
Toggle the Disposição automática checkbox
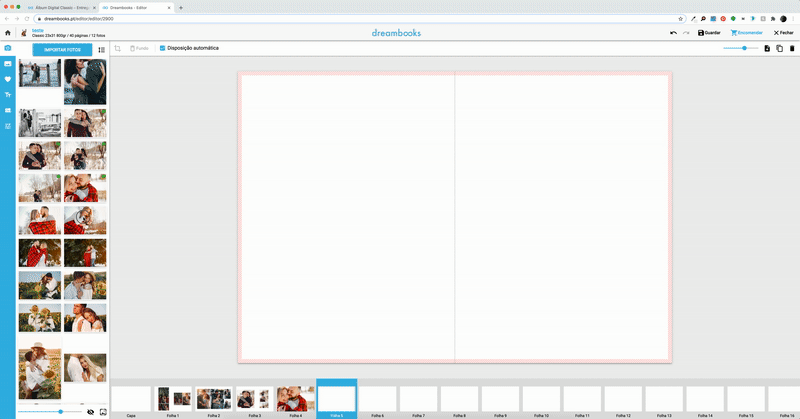[x=164, y=48]
